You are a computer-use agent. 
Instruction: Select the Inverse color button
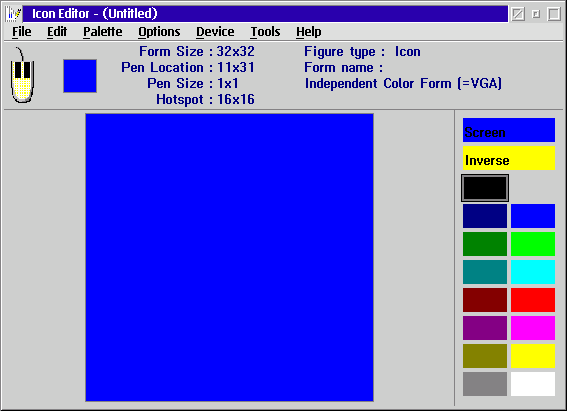pyautogui.click(x=509, y=158)
